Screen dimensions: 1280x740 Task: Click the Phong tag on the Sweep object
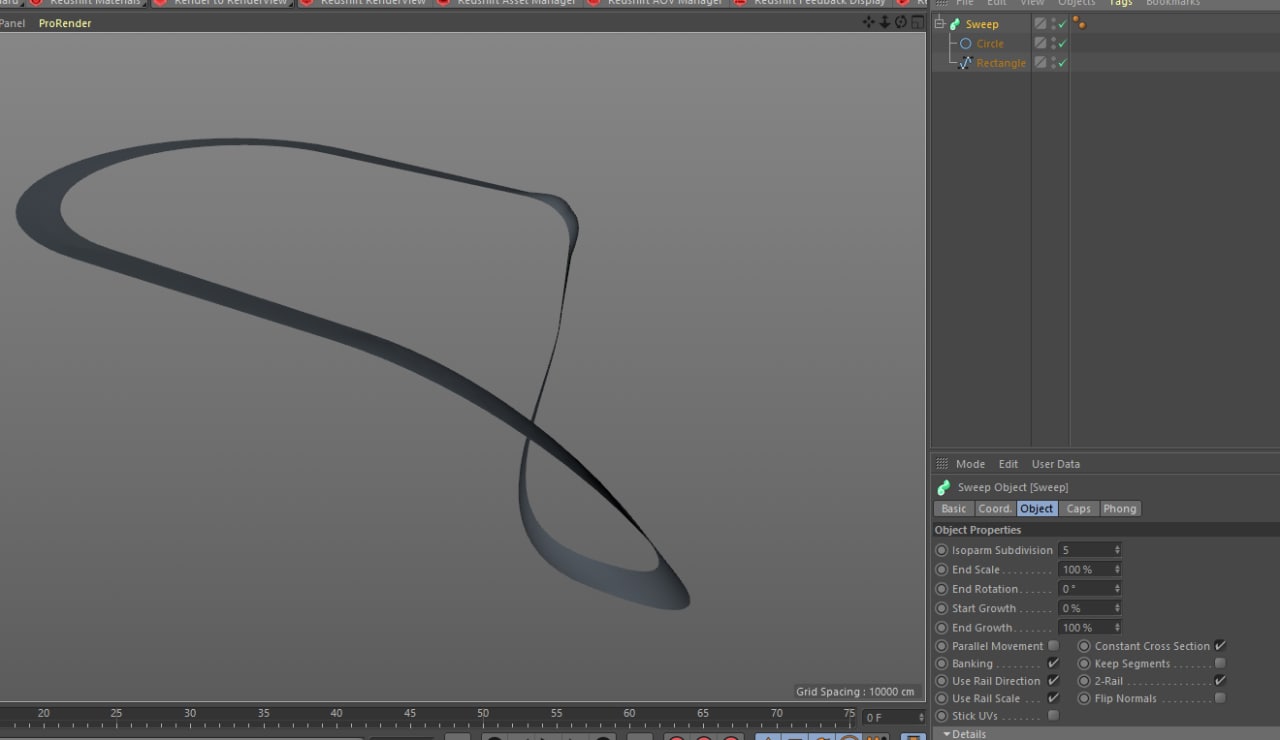[1079, 23]
